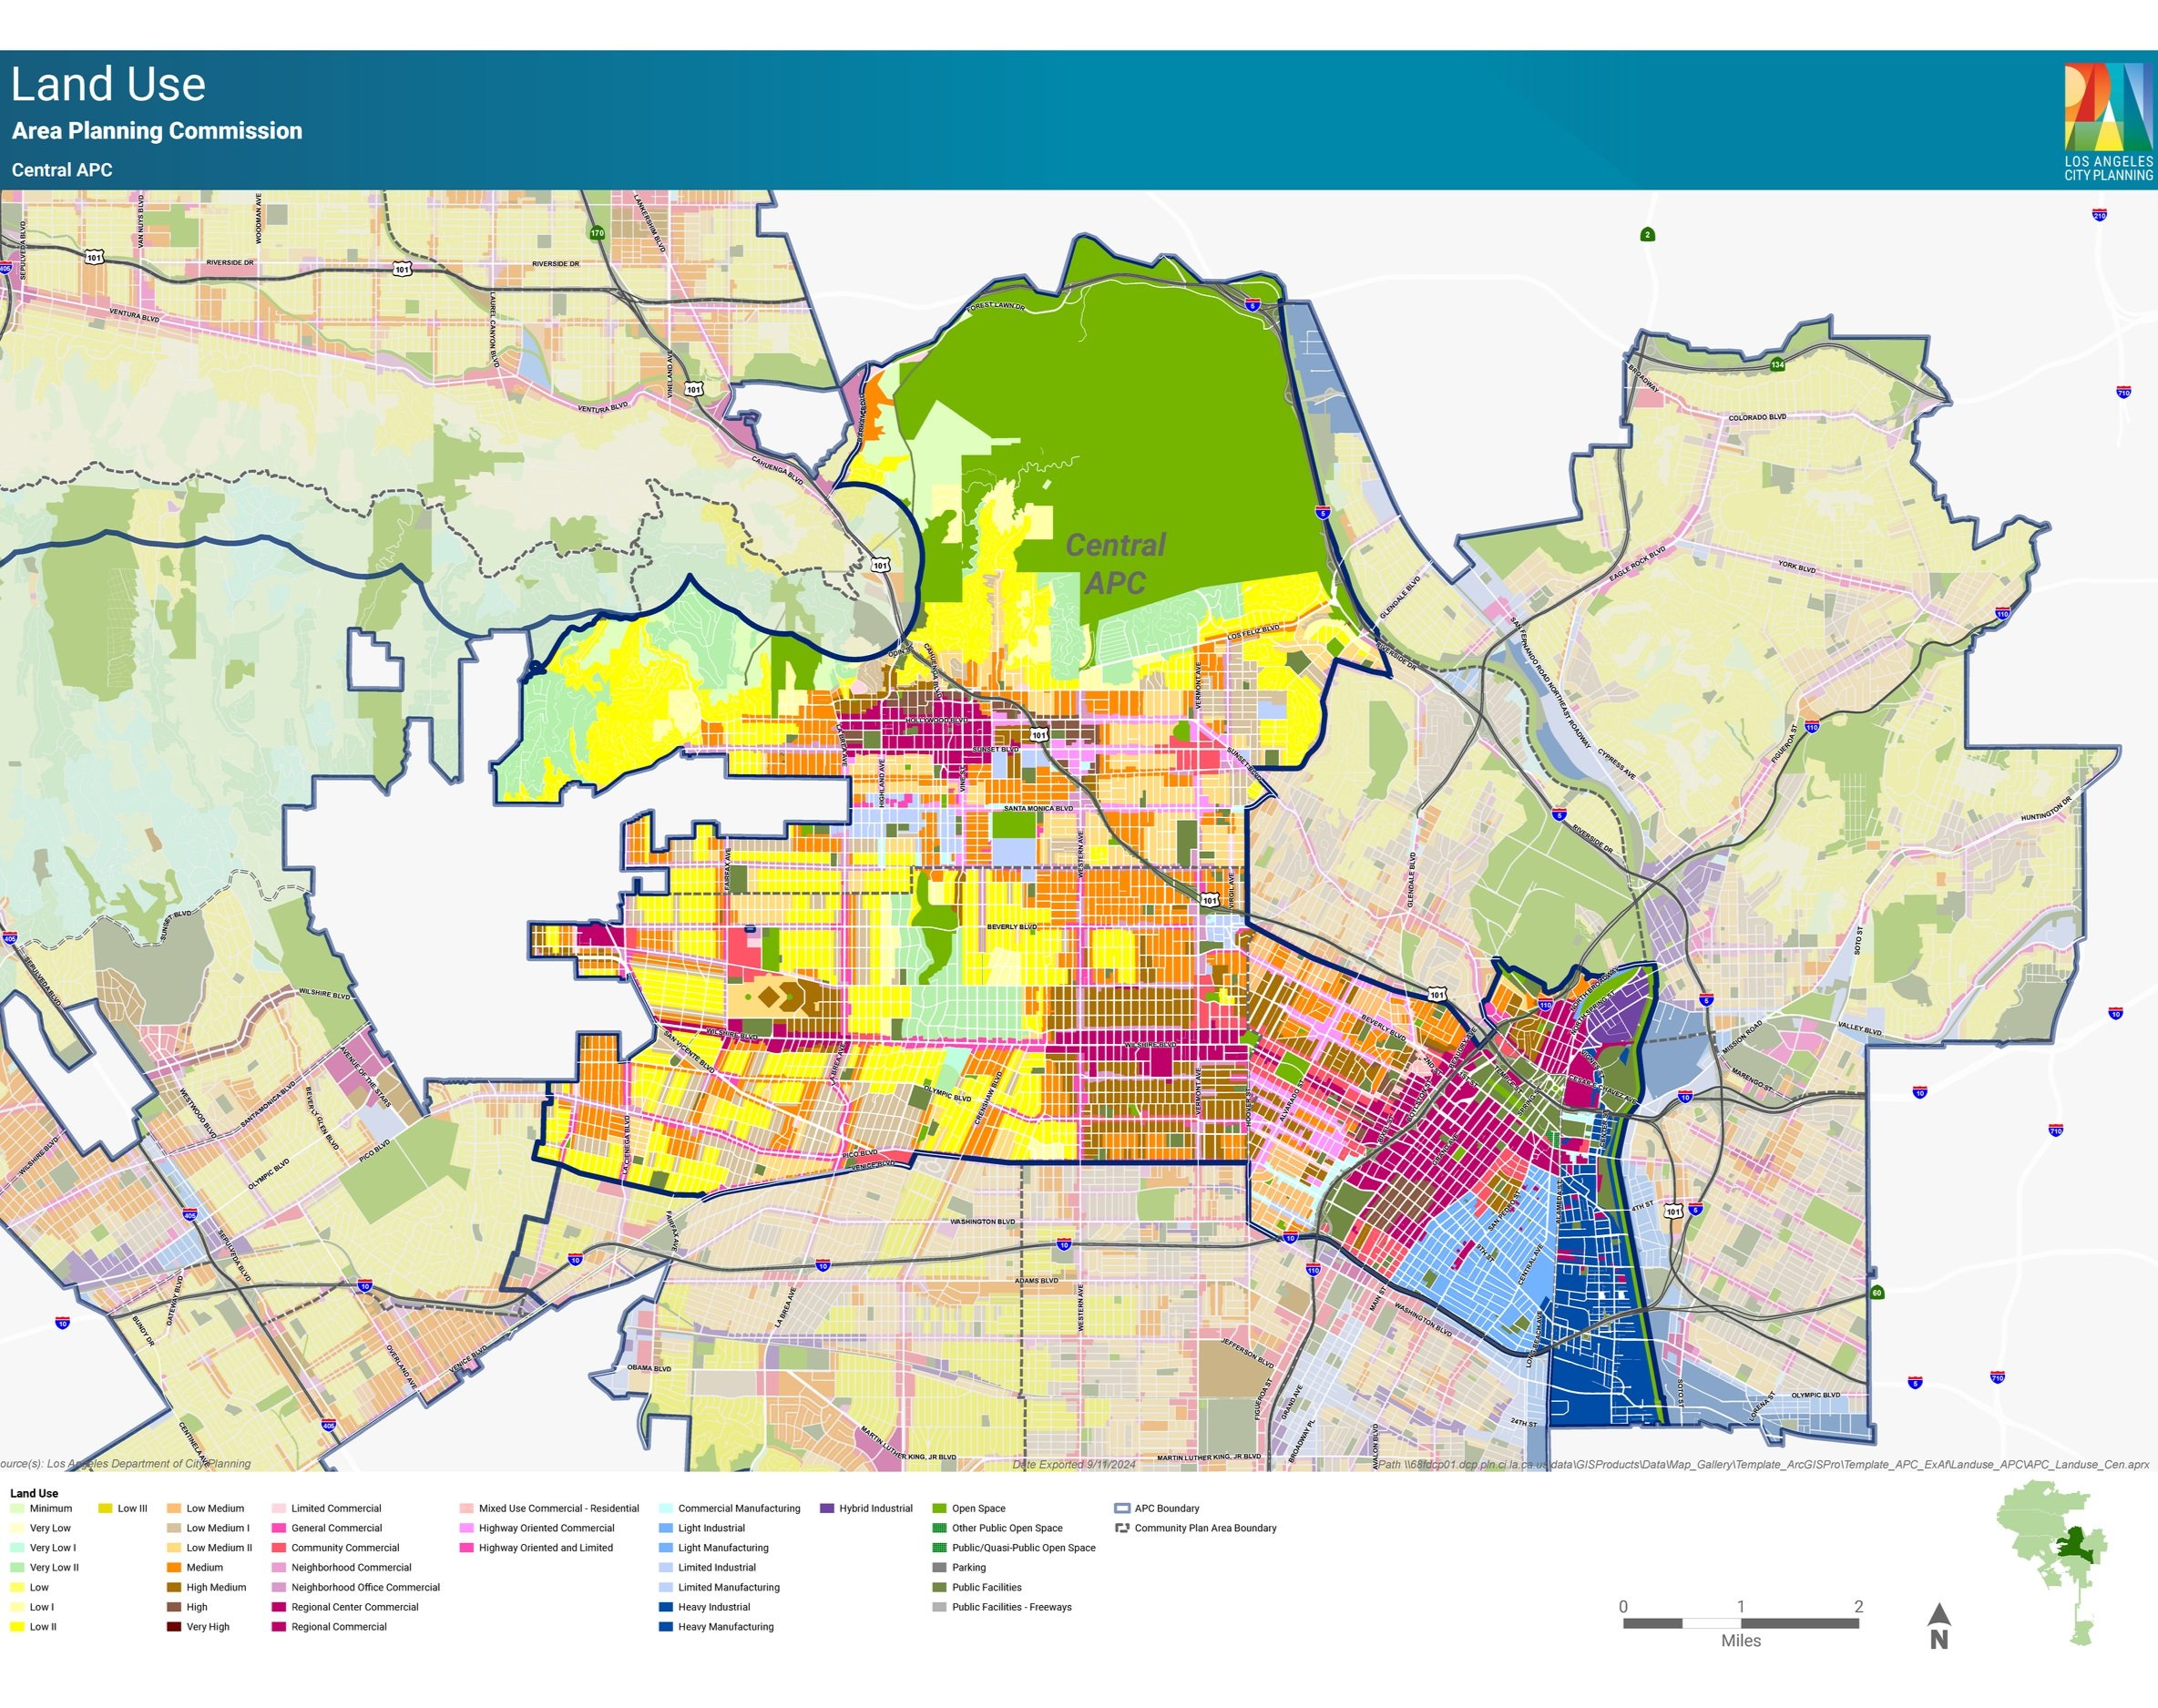Click the LOS FELIZ BLVD street label

tap(1254, 632)
